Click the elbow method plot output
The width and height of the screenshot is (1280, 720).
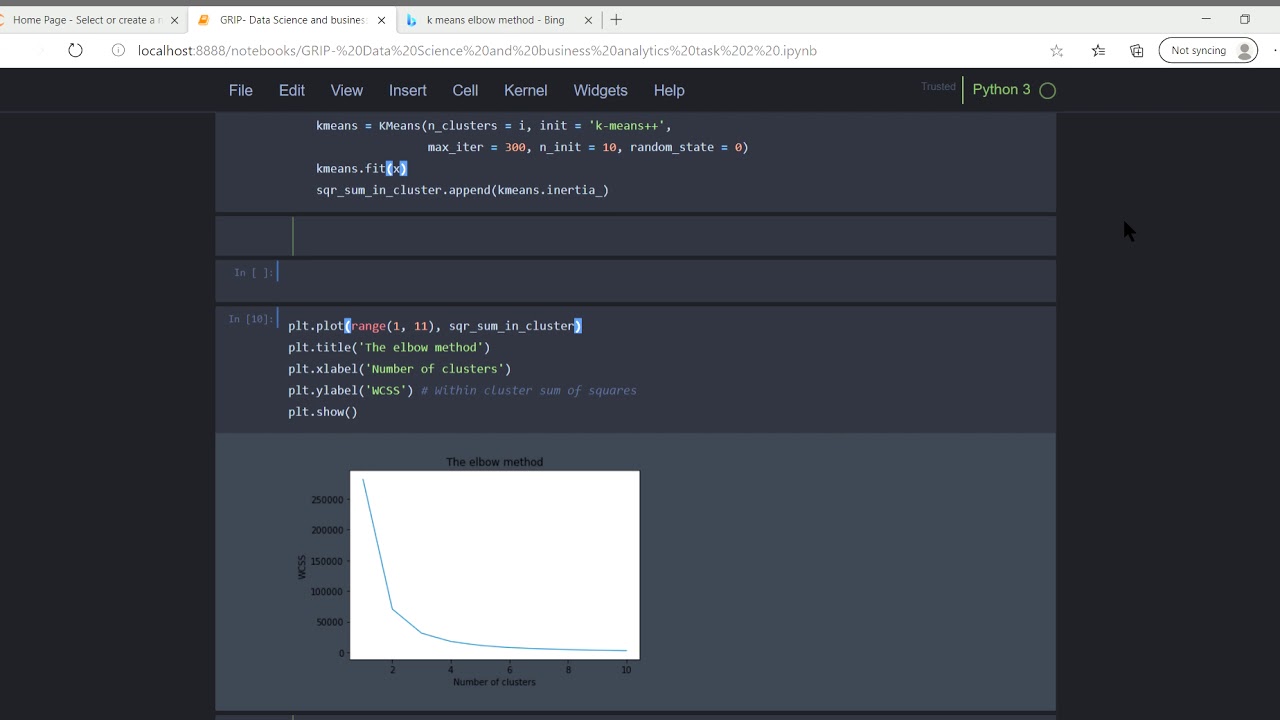tap(494, 565)
